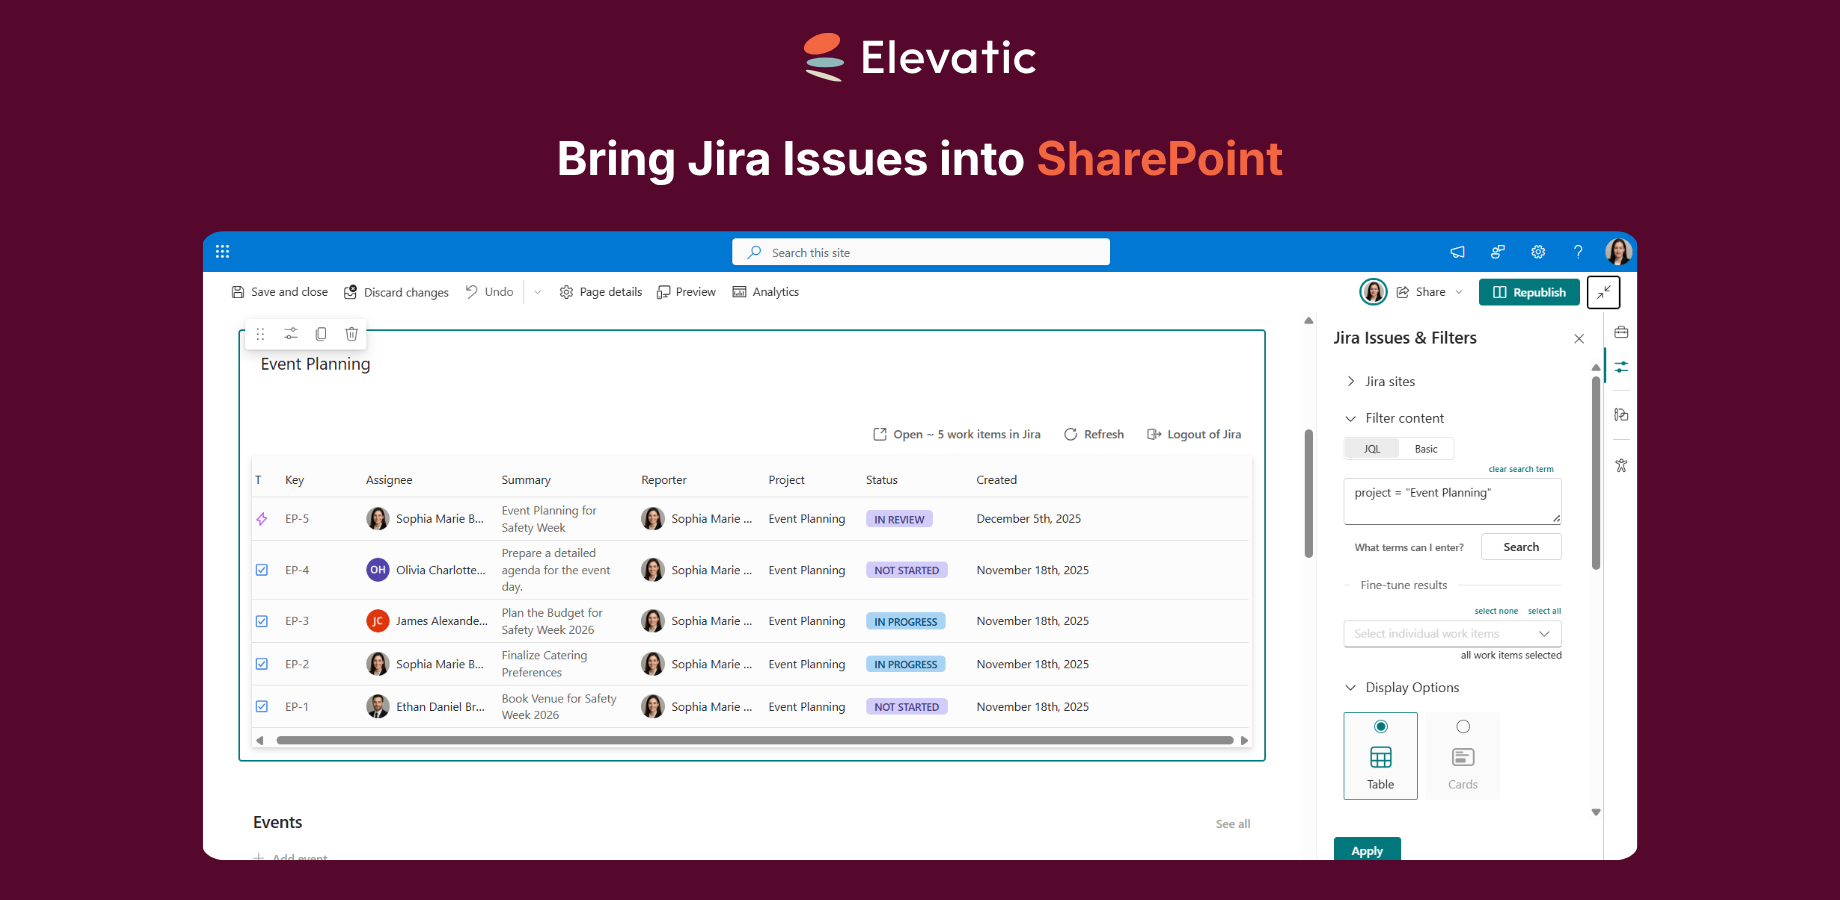Open the web part toolbox panel on right edge
Screen dimensions: 1840x900
coord(1621,331)
